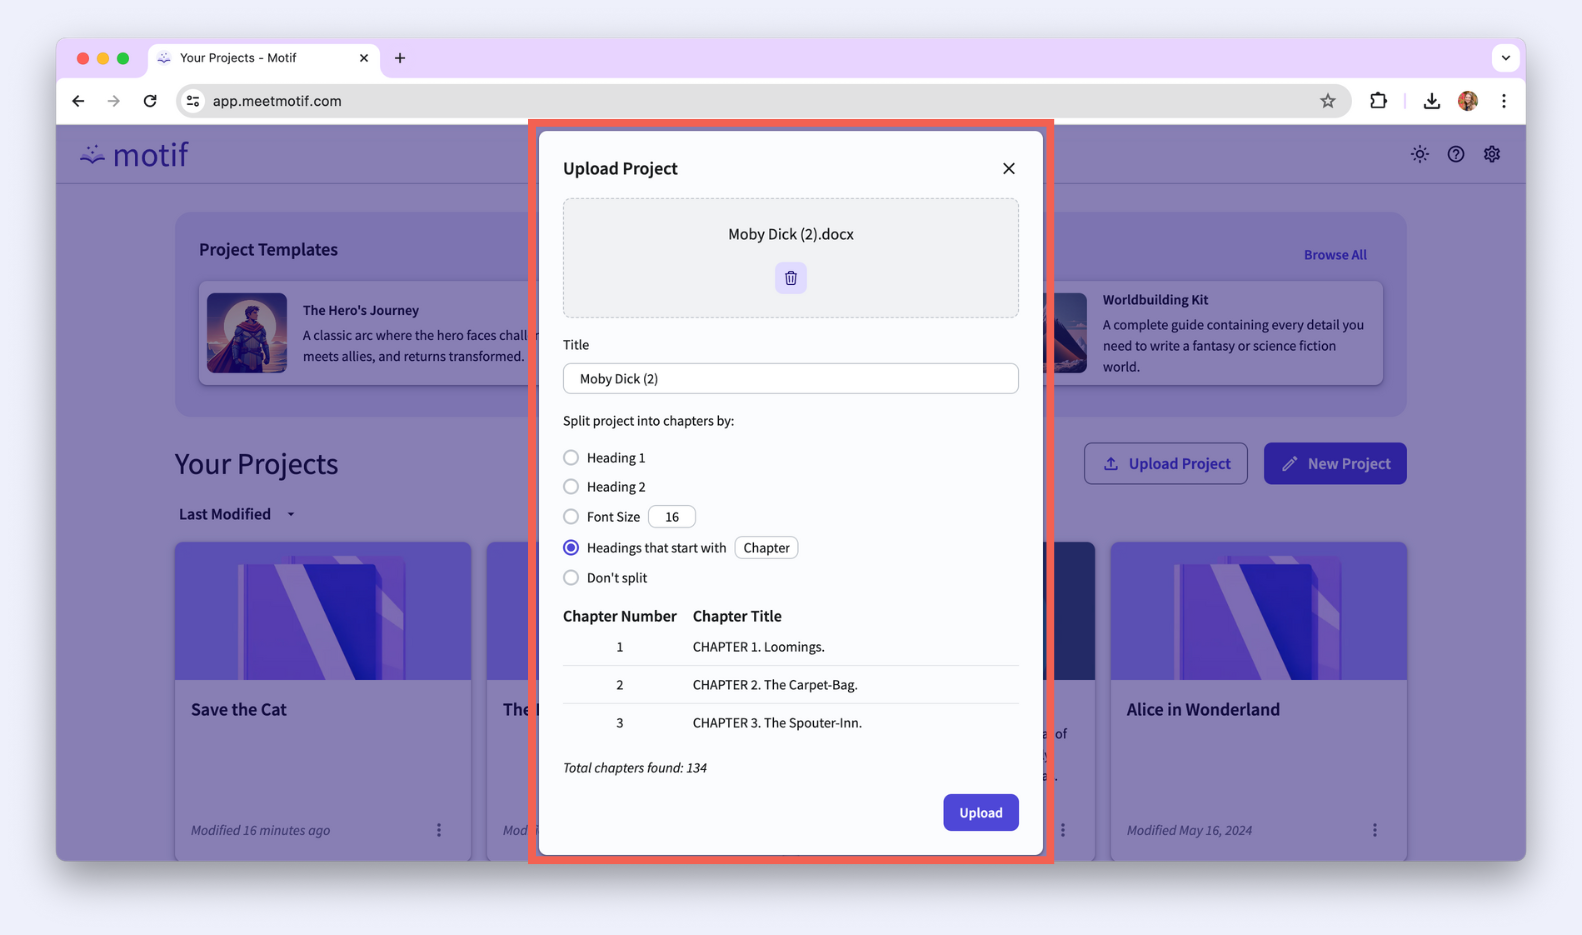
Task: Open more options for Alice in Wonderland
Action: coord(1374,830)
